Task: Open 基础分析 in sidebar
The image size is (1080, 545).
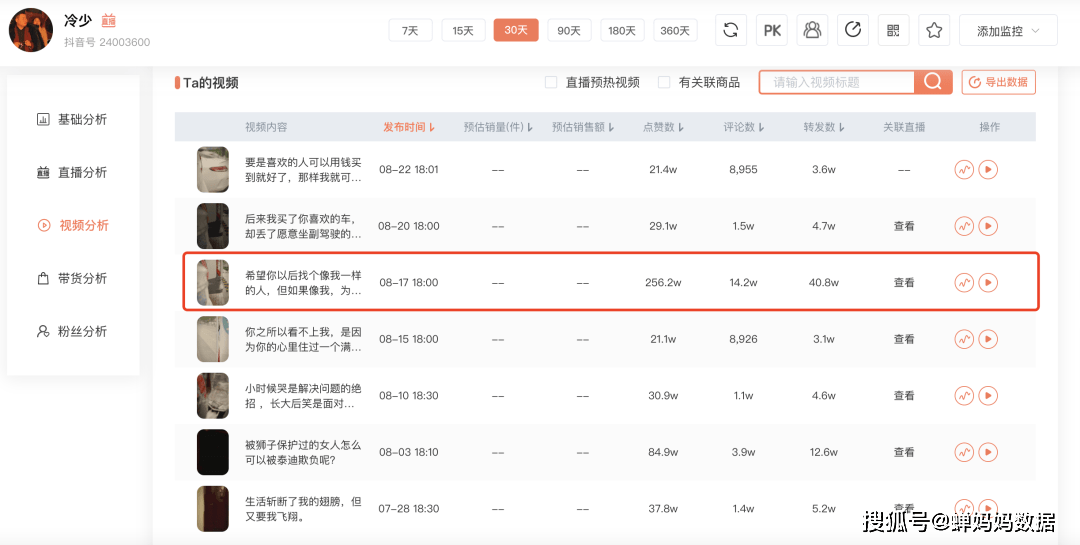Action: pos(72,119)
